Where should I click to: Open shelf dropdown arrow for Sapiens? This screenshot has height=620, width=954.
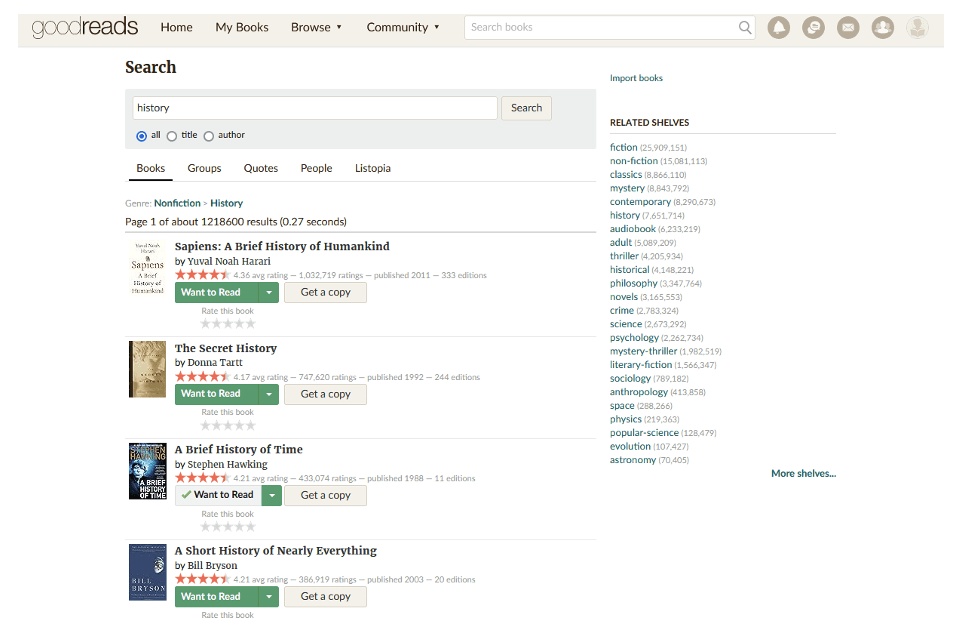click(x=268, y=293)
